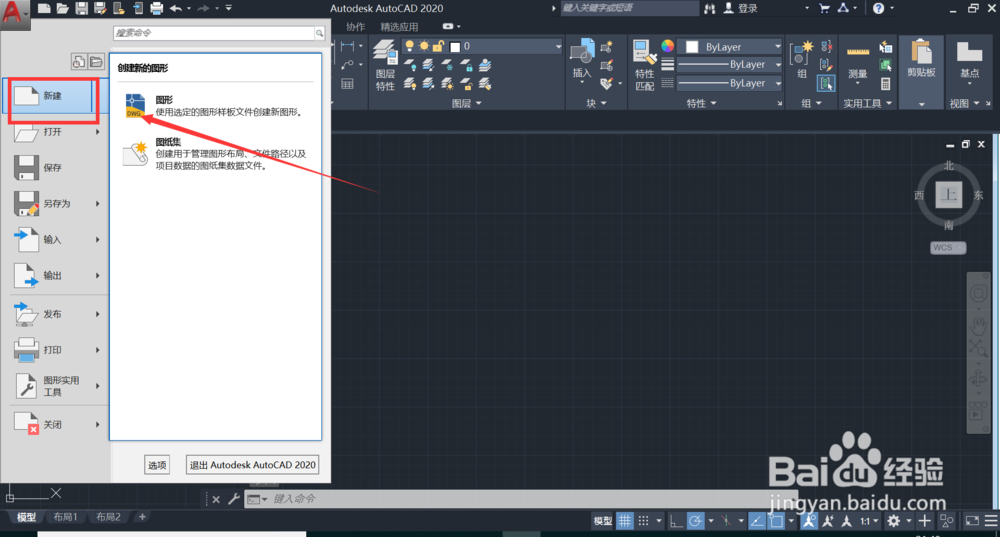Click the magnifier icon beside search commands
1000x537 pixels.
point(320,33)
